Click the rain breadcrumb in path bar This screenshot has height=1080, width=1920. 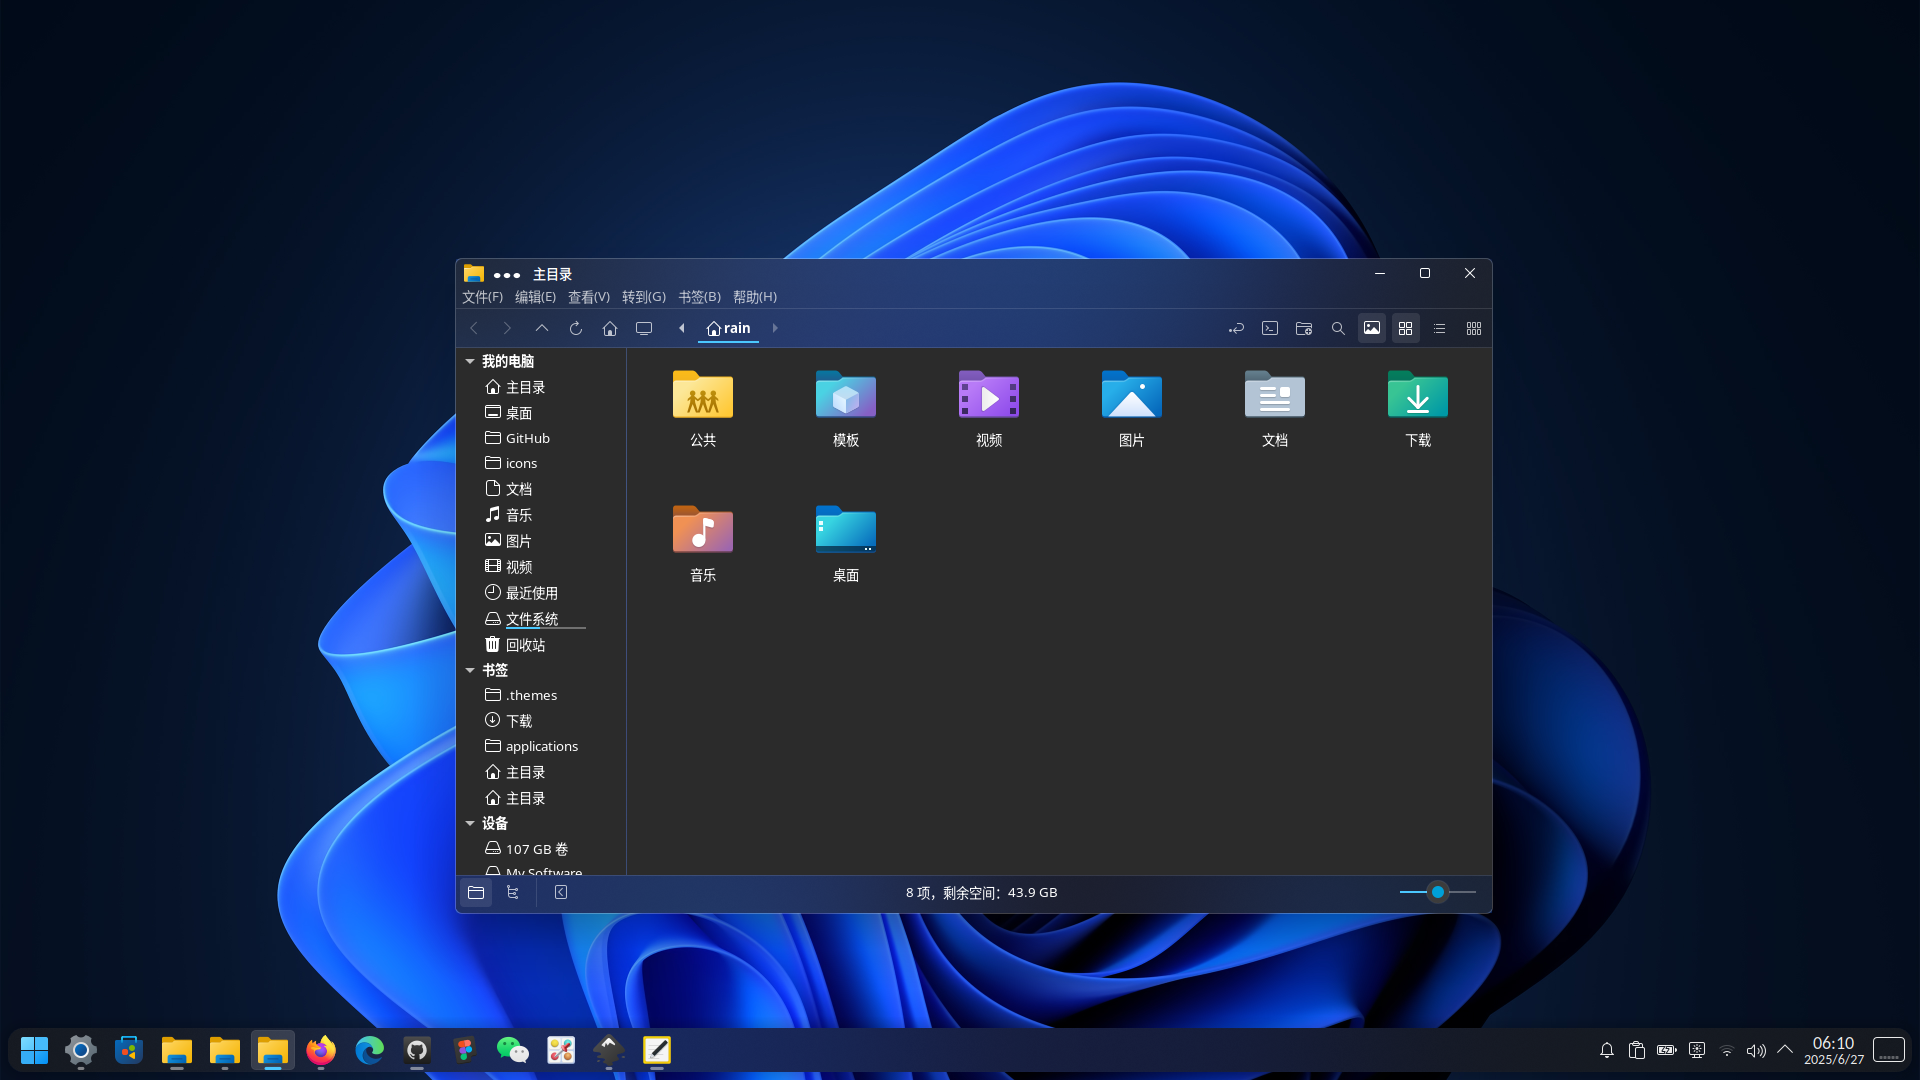[729, 328]
